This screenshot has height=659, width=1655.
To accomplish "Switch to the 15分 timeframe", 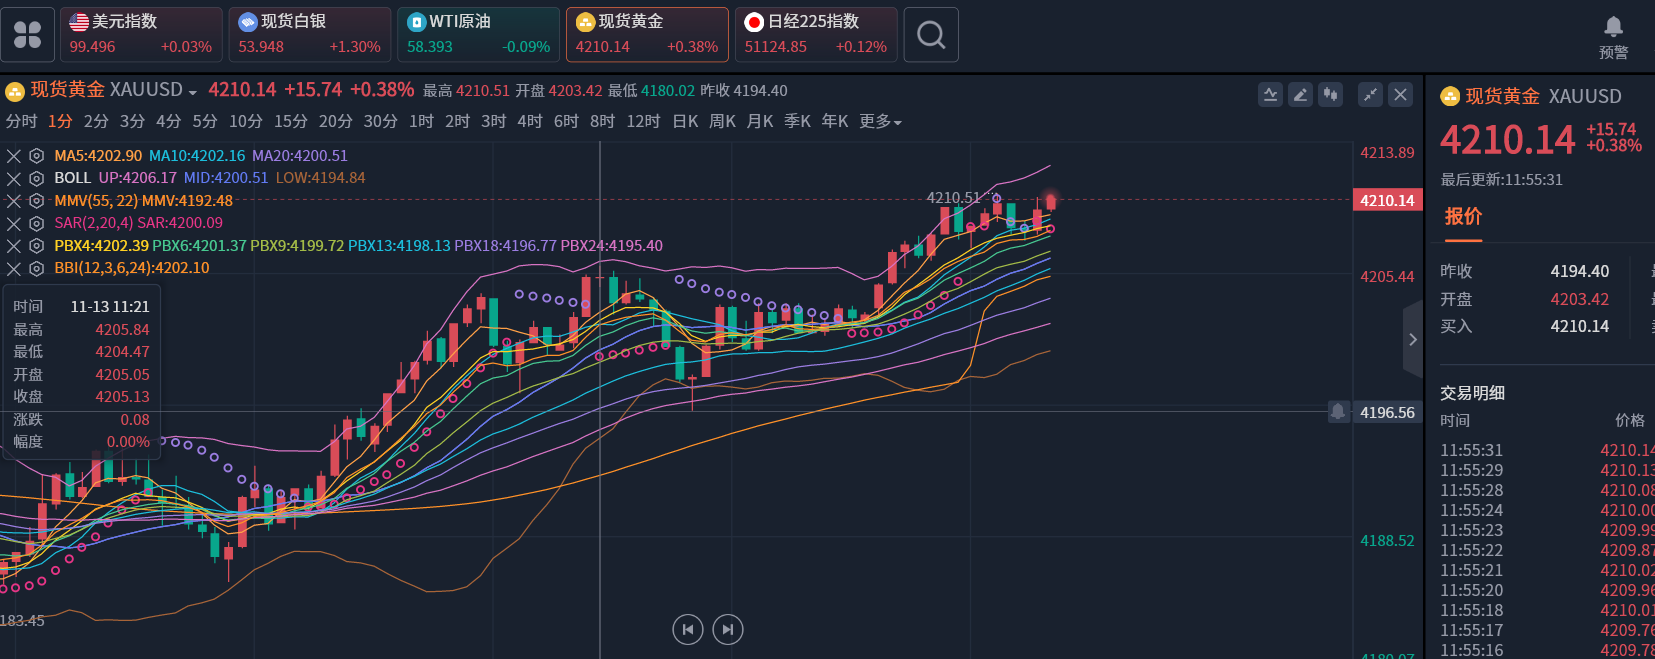I will tap(290, 122).
